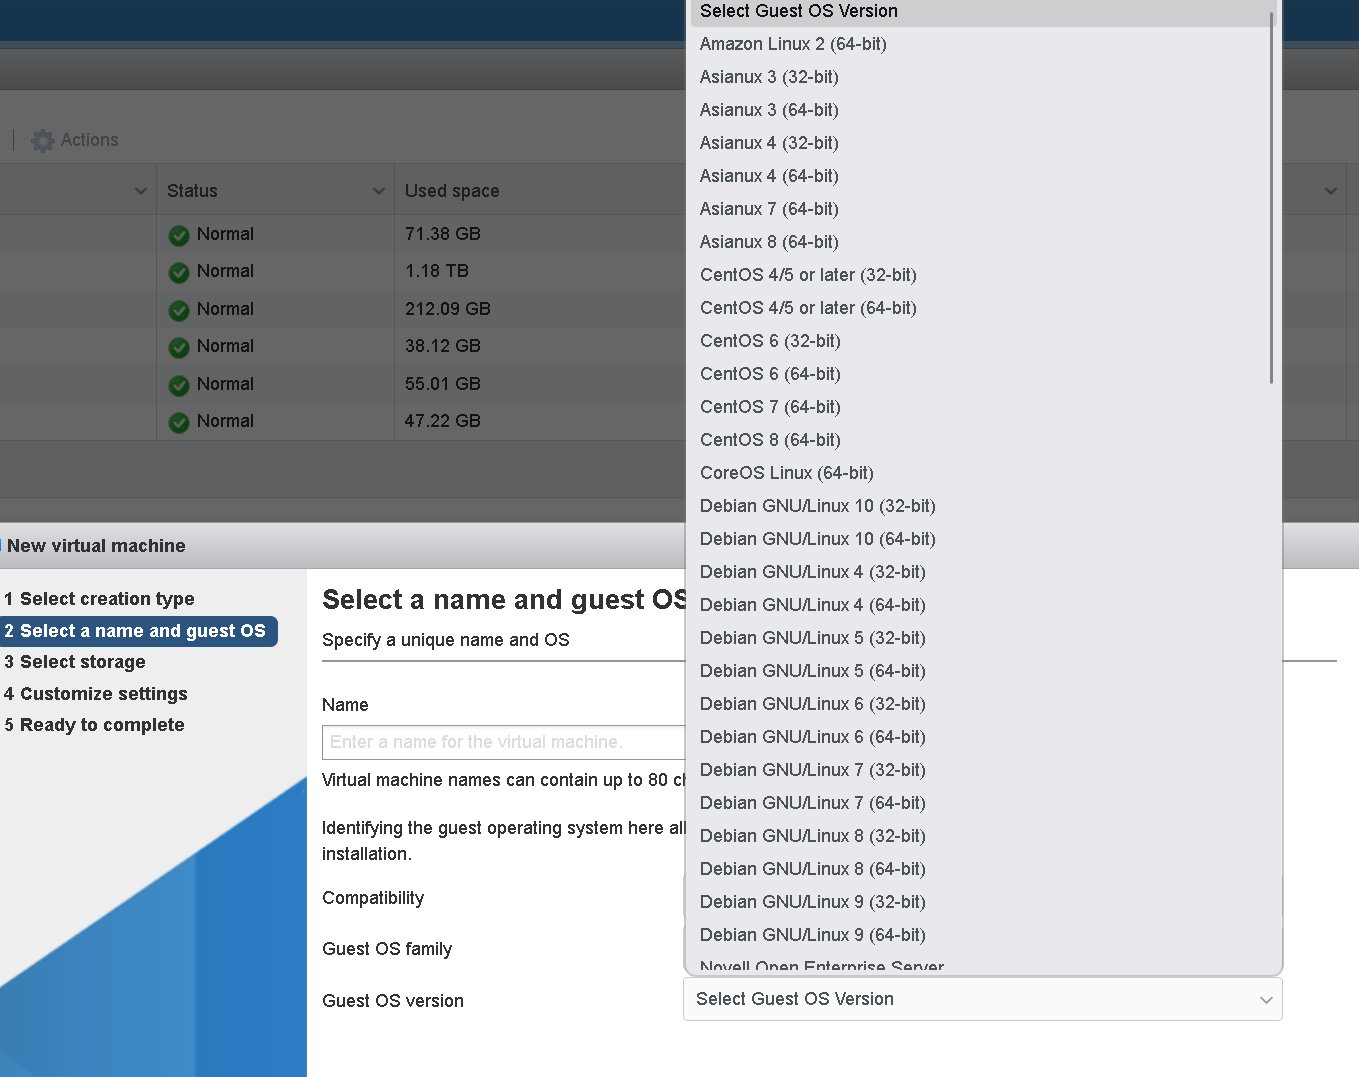
Task: Choose Debian GNU/Linux 4 (32-bit)
Action: click(813, 572)
